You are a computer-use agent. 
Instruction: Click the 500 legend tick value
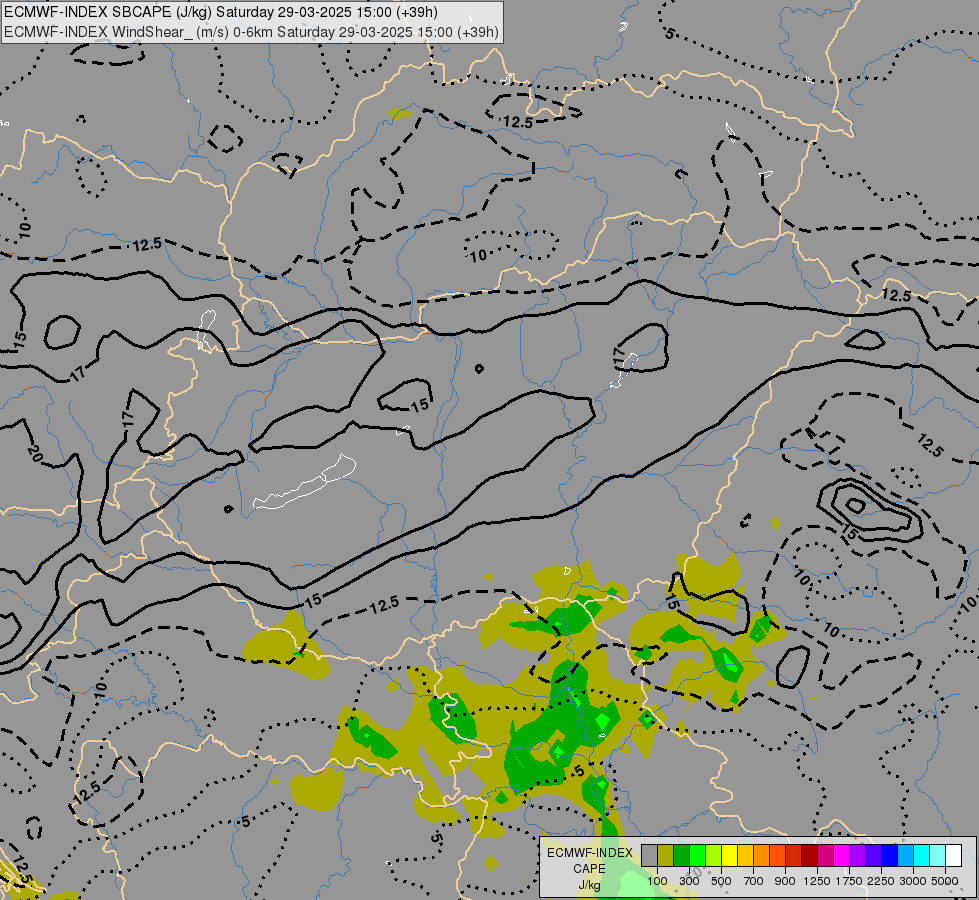[721, 881]
